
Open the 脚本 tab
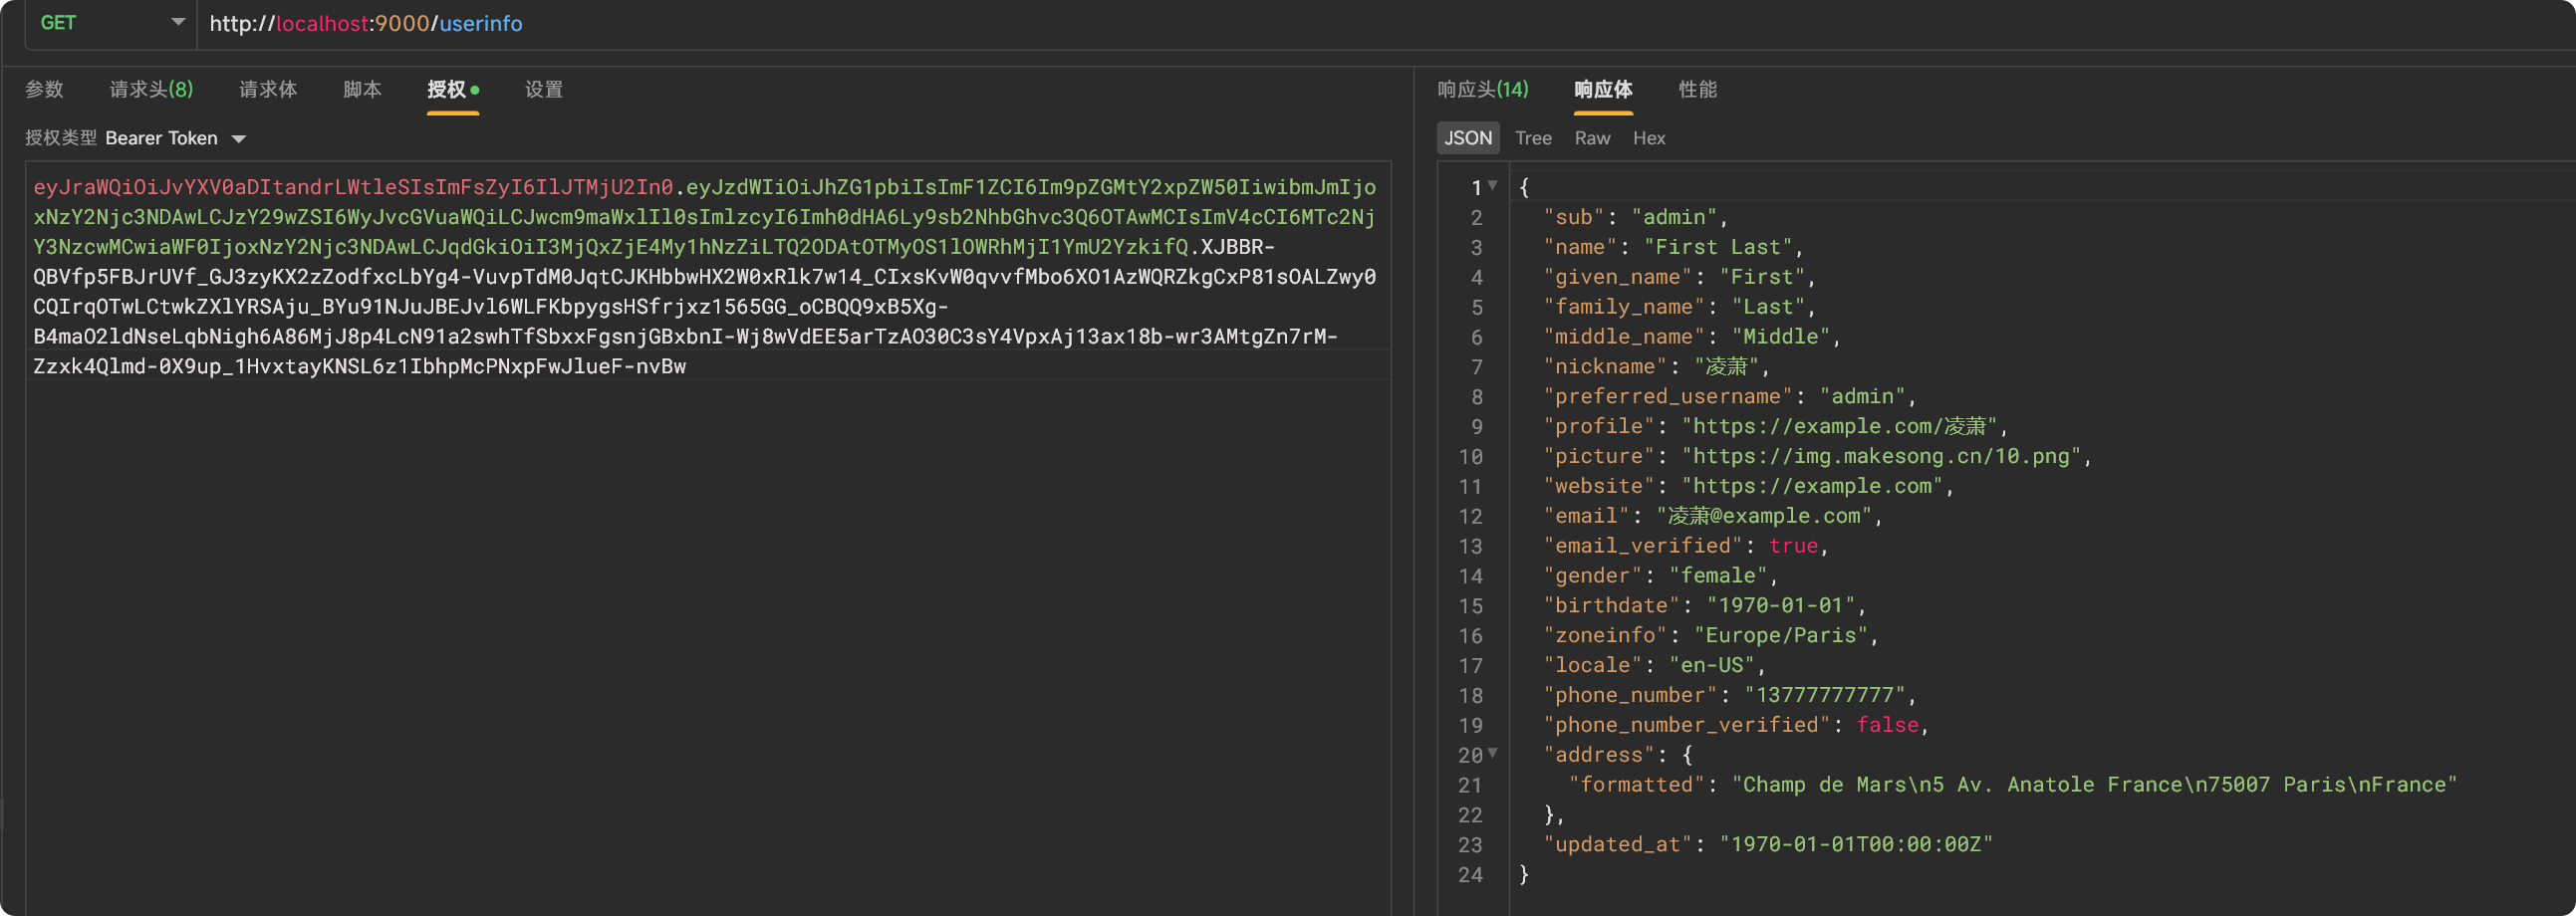(362, 90)
